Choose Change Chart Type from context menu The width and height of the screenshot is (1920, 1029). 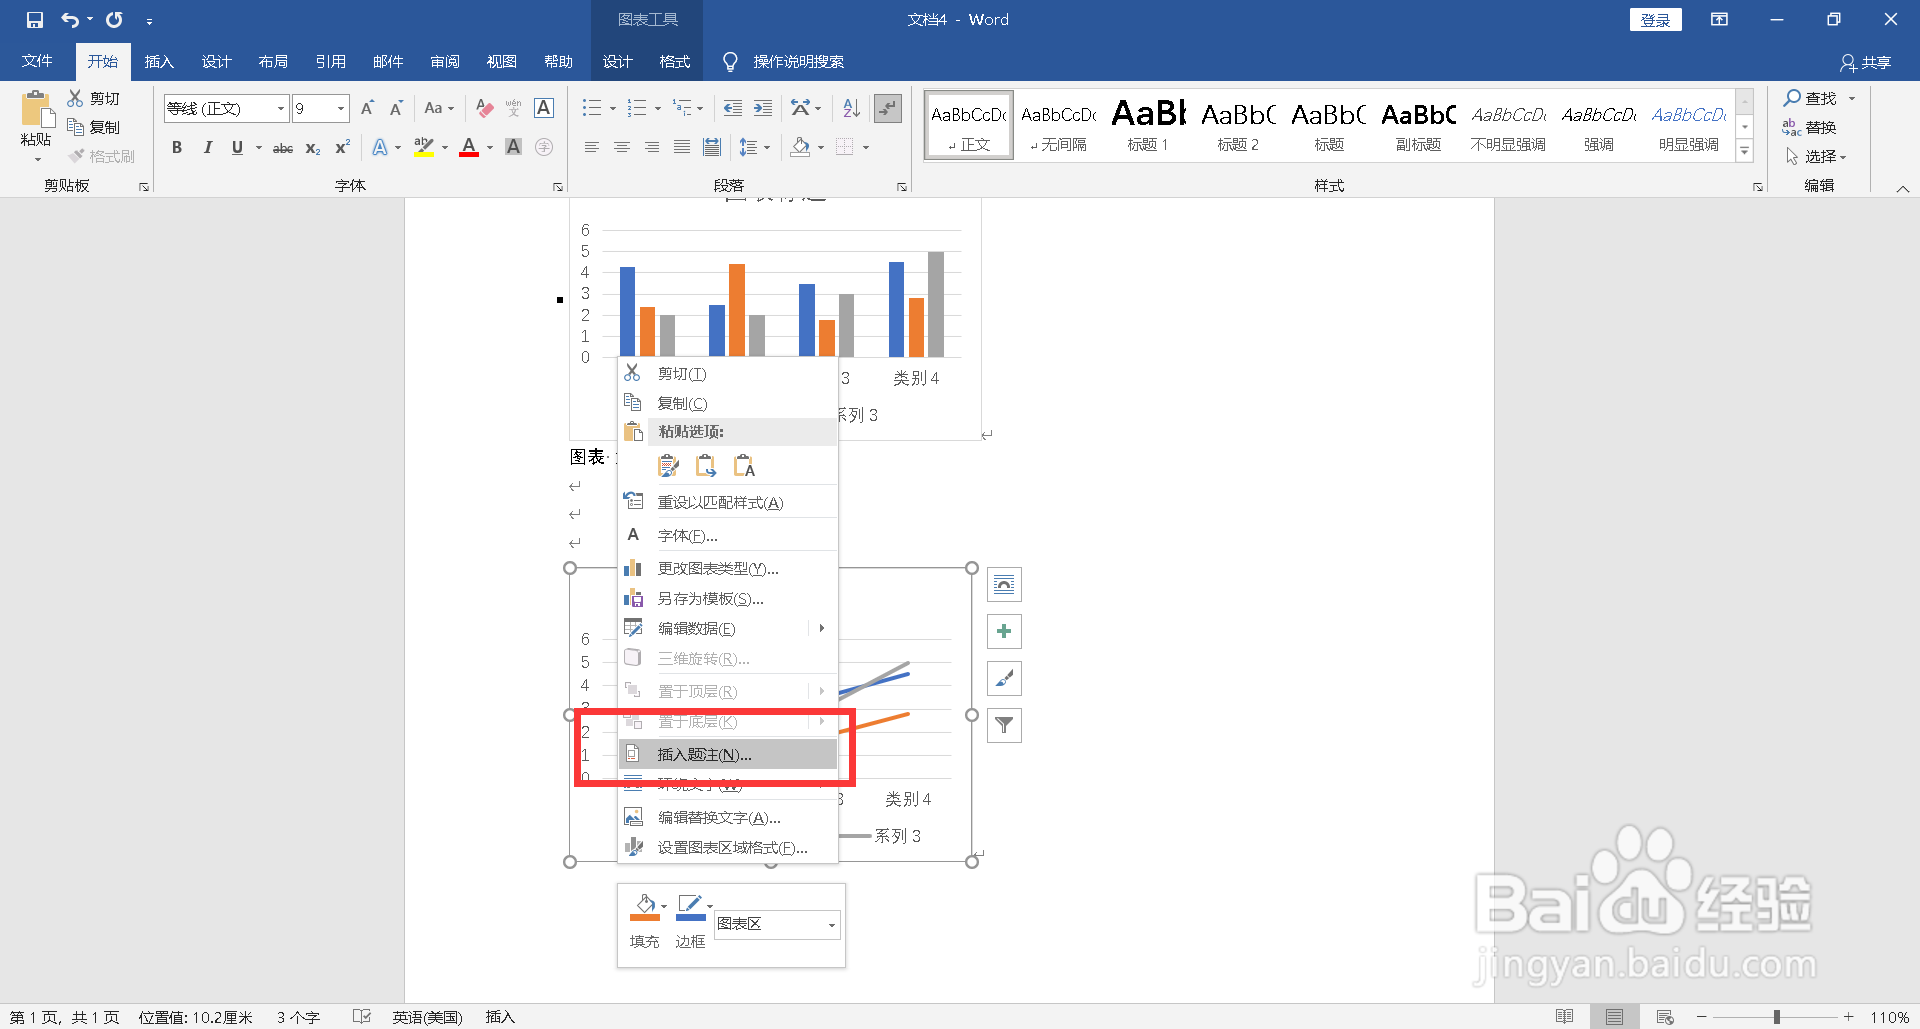point(728,569)
